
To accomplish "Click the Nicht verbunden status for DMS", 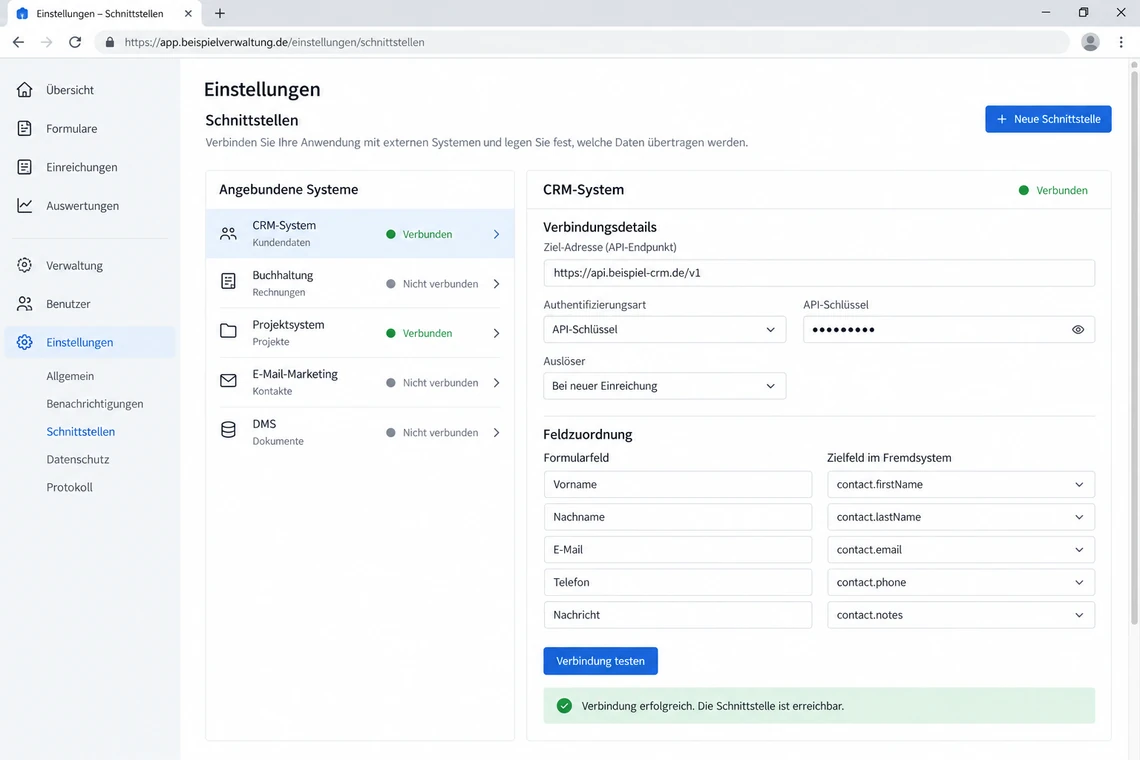I will [432, 433].
